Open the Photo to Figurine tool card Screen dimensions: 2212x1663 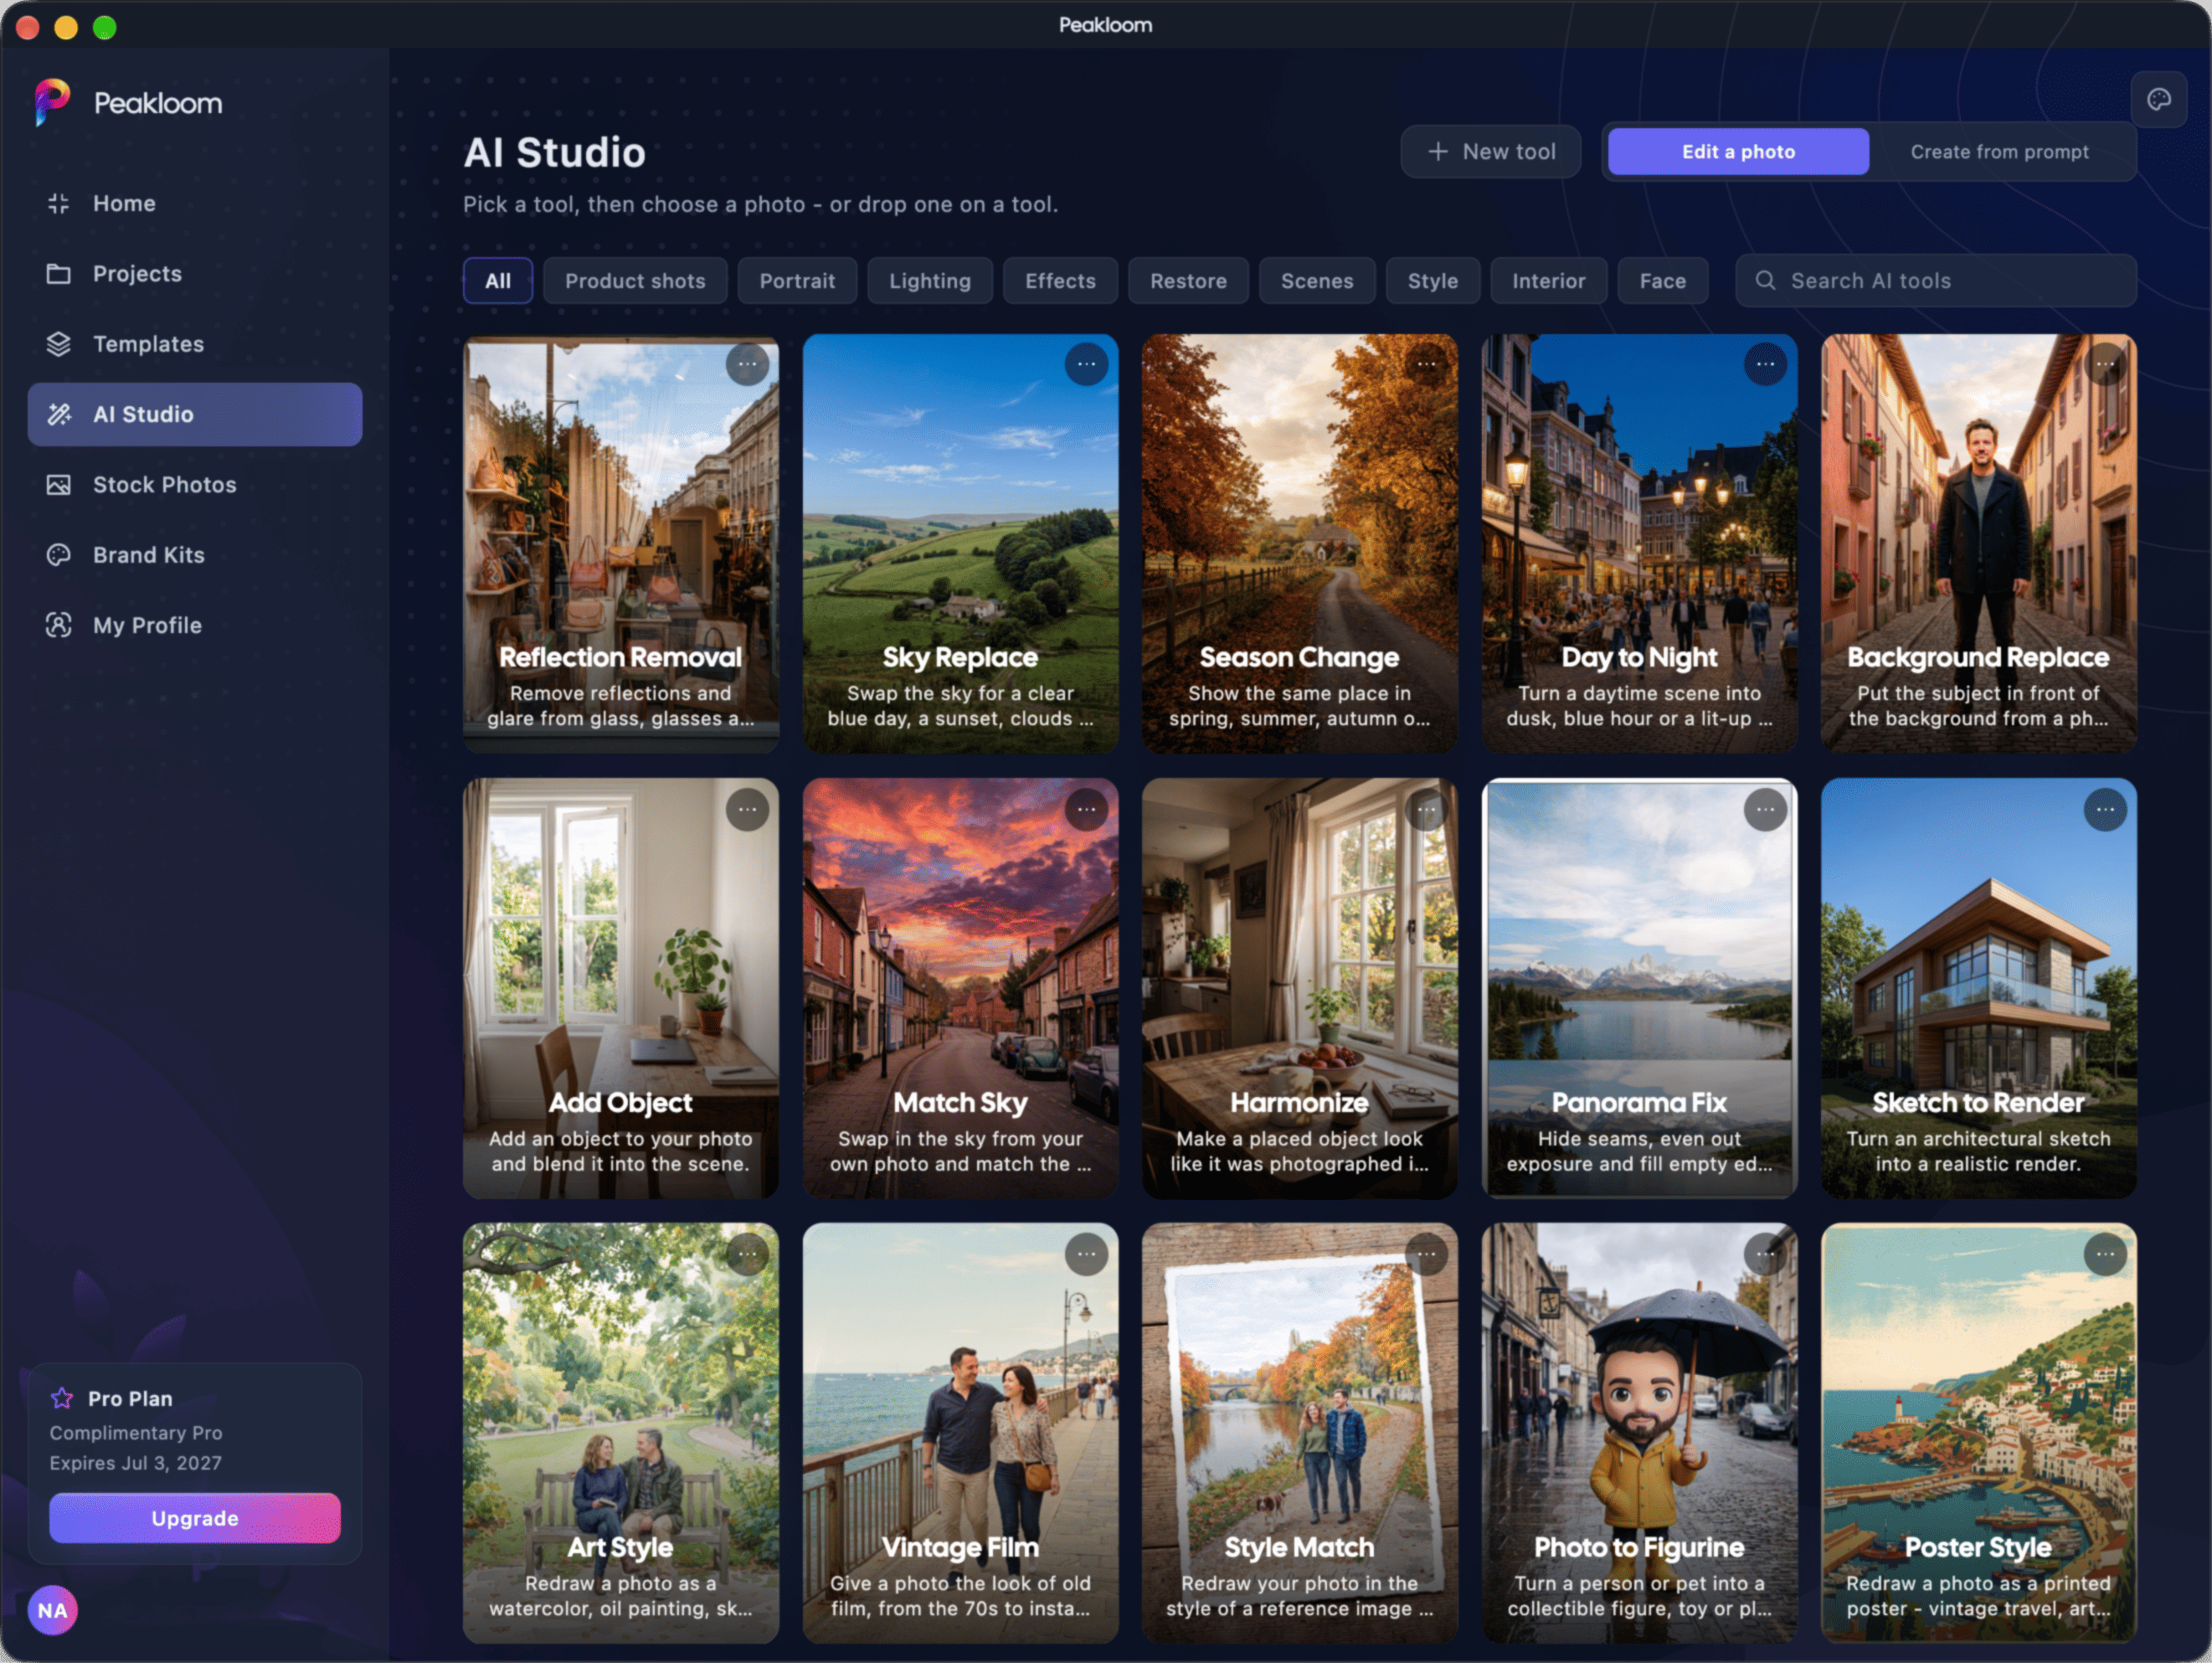pos(1639,1433)
